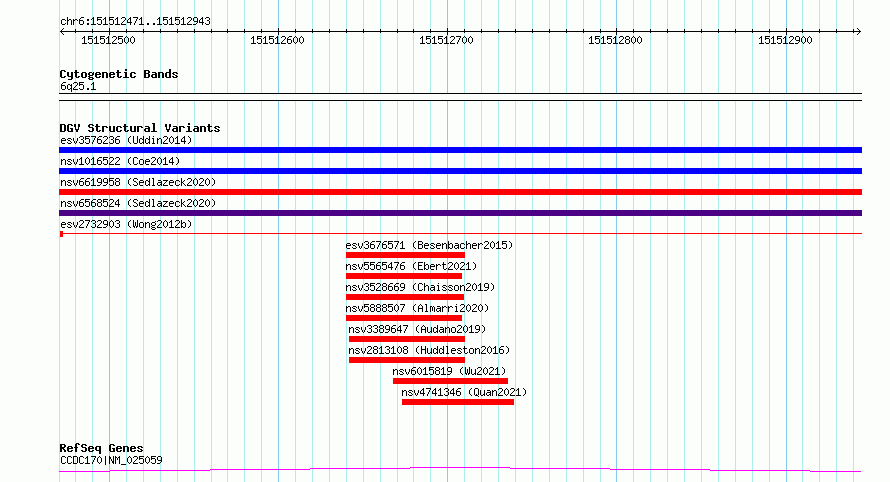Click the red bar under nsv4741346

[x=458, y=402]
